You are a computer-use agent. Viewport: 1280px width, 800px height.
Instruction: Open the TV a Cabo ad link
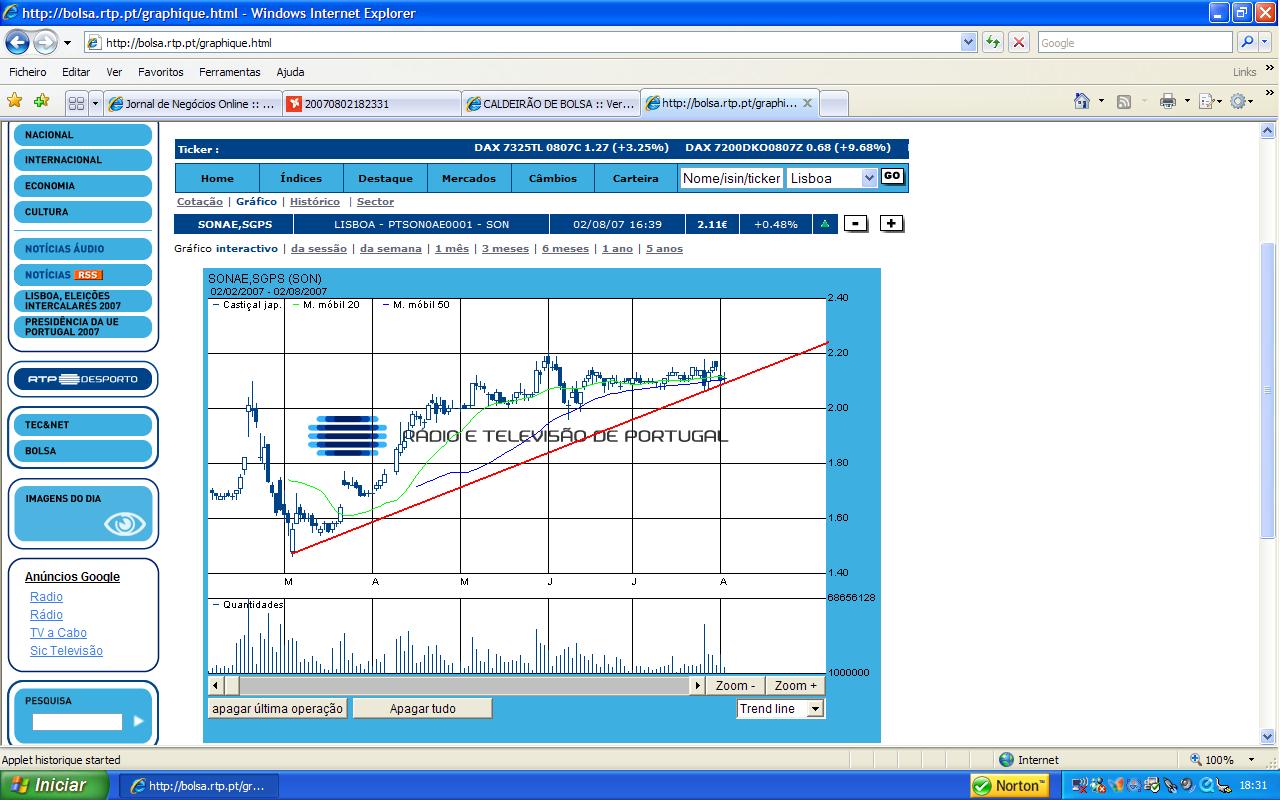(58, 633)
